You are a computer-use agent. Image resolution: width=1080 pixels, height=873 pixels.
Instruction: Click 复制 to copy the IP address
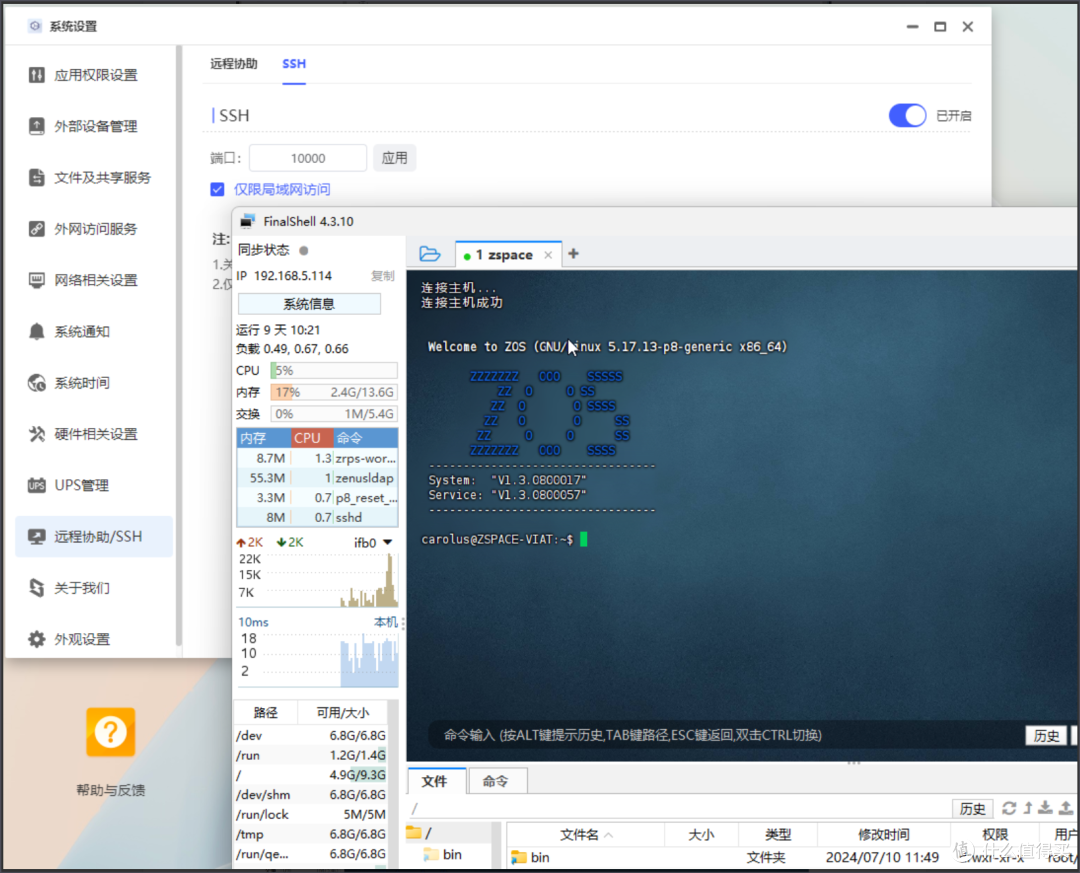382,275
